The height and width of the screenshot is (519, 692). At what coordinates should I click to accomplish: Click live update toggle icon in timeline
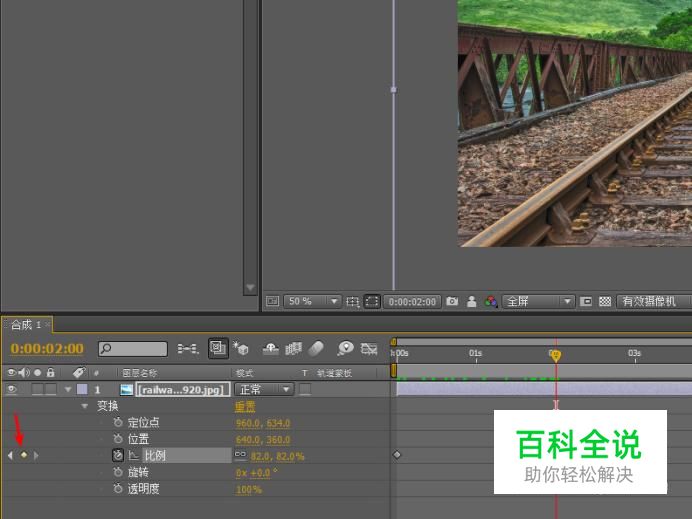click(x=218, y=349)
